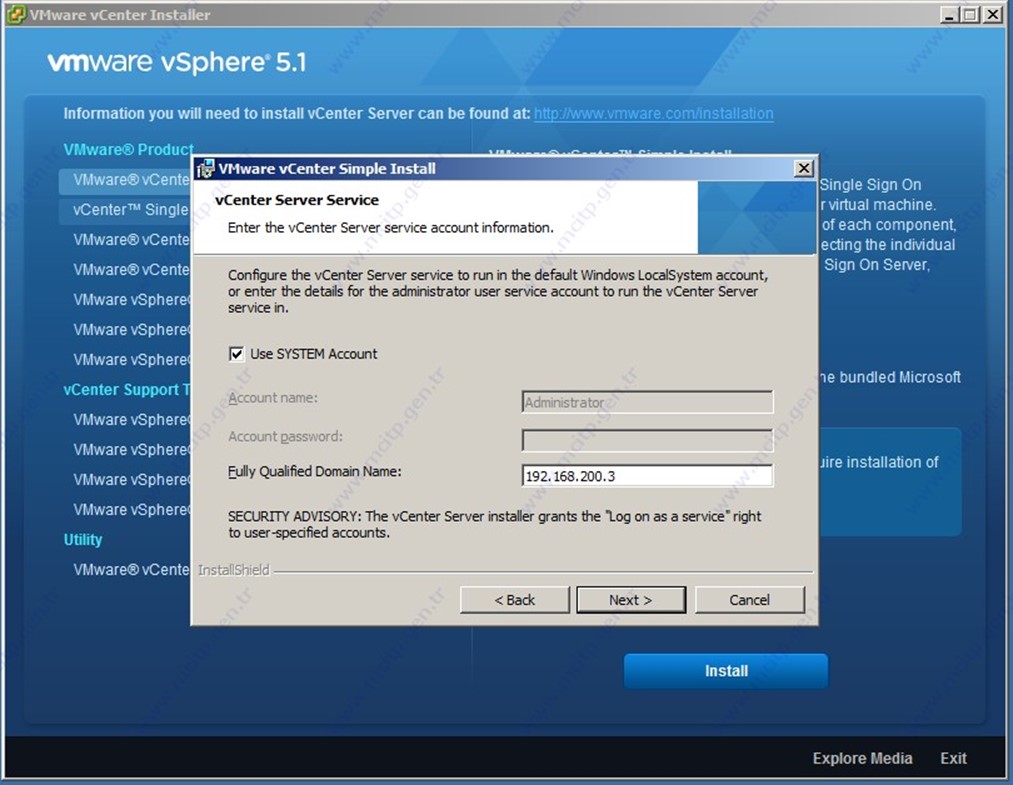
Task: Click the 'Account password:' label
Action: 285,436
